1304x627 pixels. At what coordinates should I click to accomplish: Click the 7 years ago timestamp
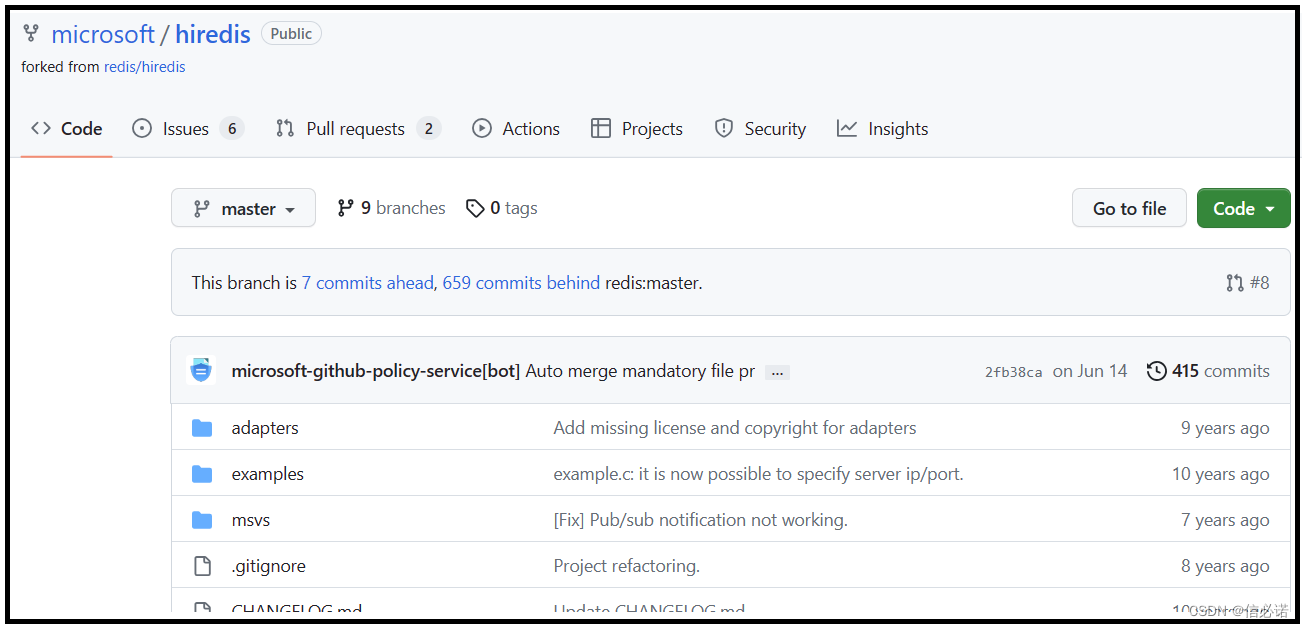tap(1225, 520)
